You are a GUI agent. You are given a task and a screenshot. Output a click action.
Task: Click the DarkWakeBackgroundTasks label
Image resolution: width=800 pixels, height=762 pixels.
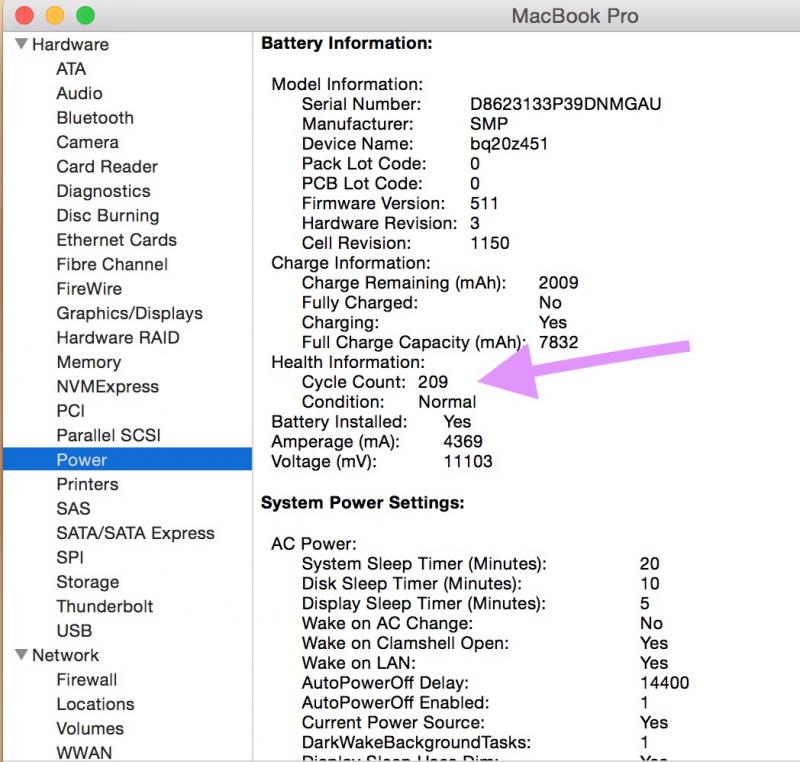[x=416, y=742]
